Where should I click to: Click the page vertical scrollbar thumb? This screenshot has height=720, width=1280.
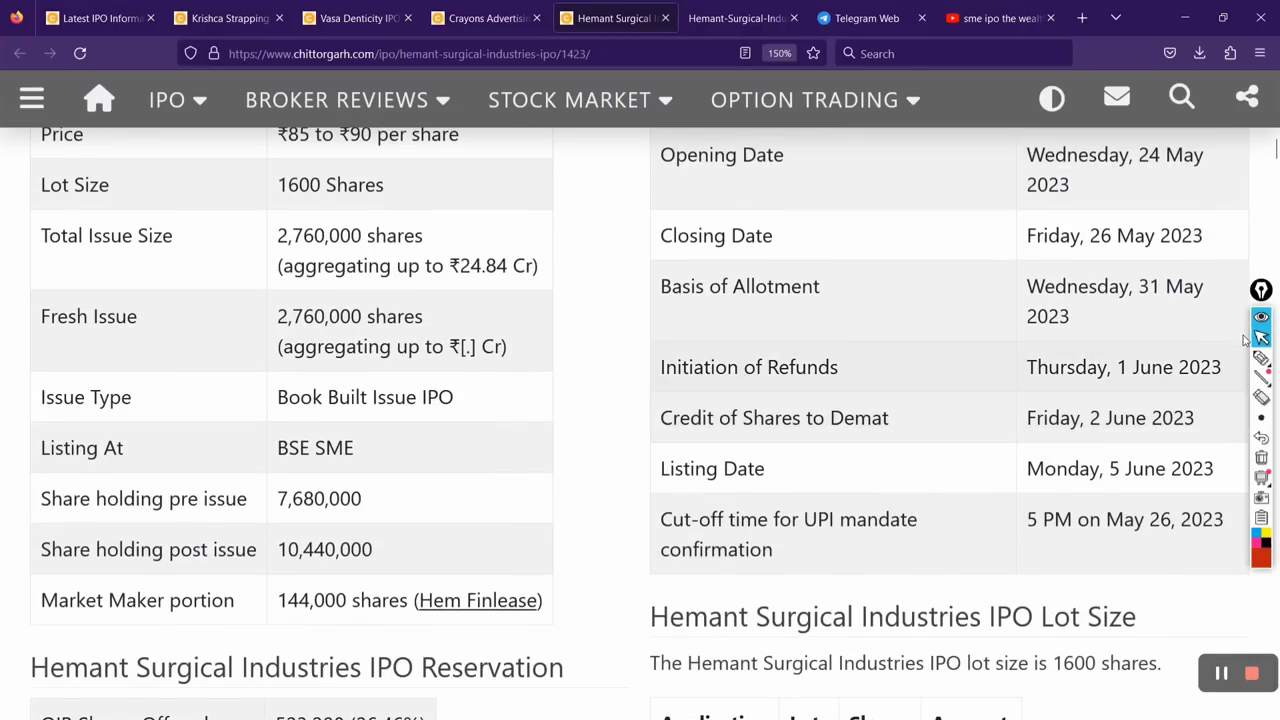(x=1275, y=150)
